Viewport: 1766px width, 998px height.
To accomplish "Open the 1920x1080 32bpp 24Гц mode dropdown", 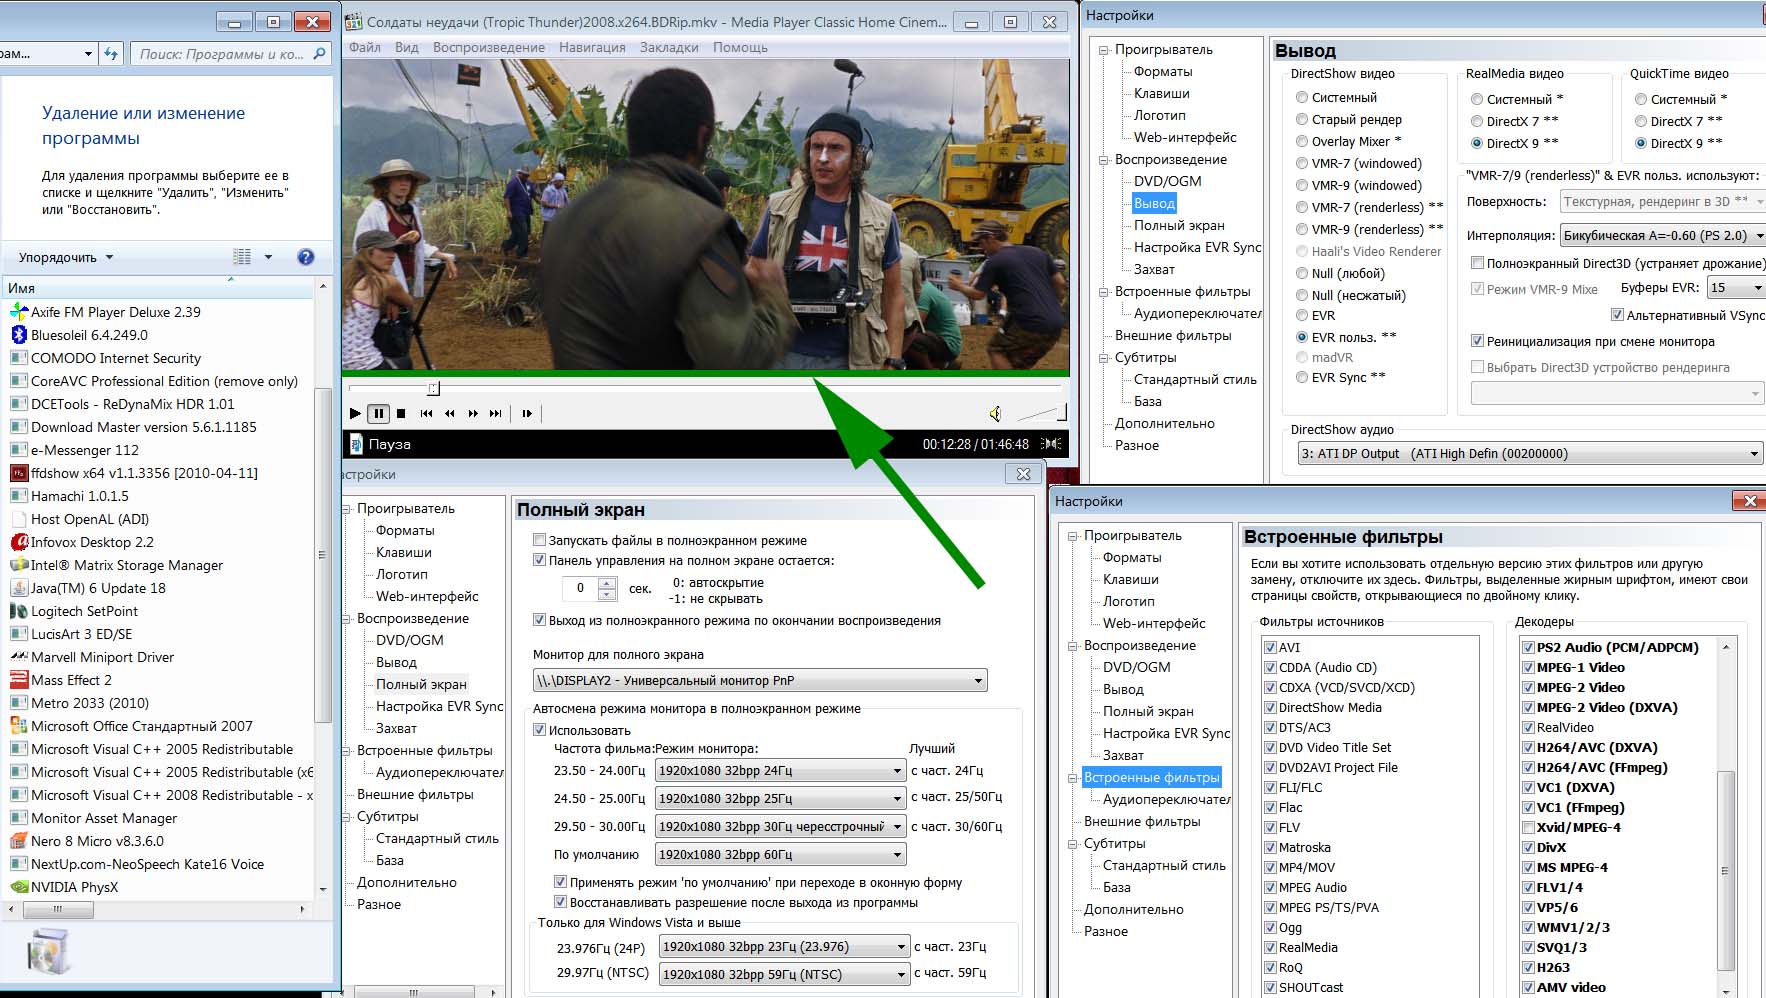I will (x=781, y=770).
